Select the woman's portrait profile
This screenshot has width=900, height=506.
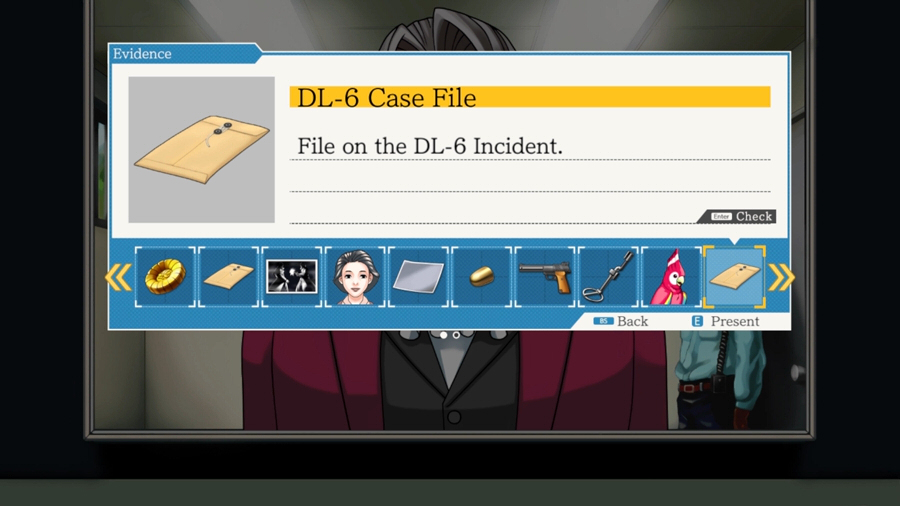click(x=355, y=277)
